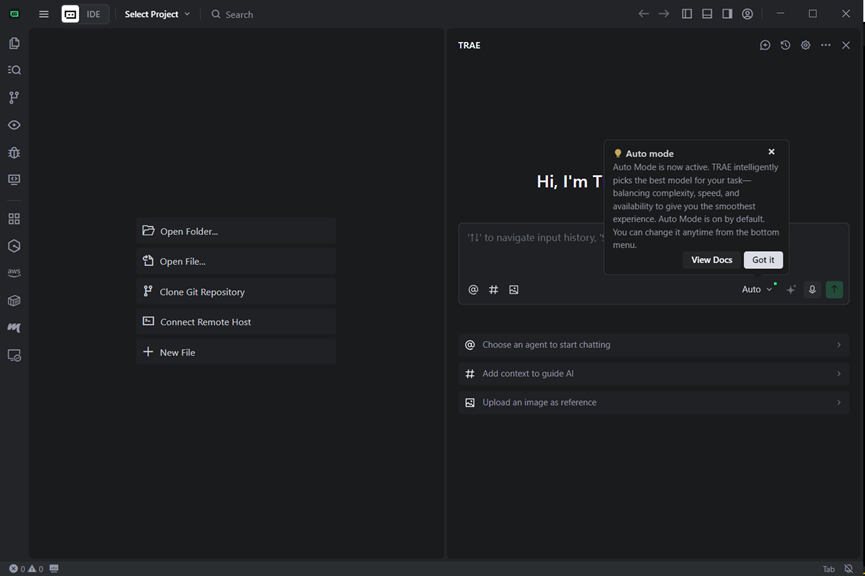Click the @ agent mention icon in chat input
Screen dimensions: 865x576
(473, 290)
